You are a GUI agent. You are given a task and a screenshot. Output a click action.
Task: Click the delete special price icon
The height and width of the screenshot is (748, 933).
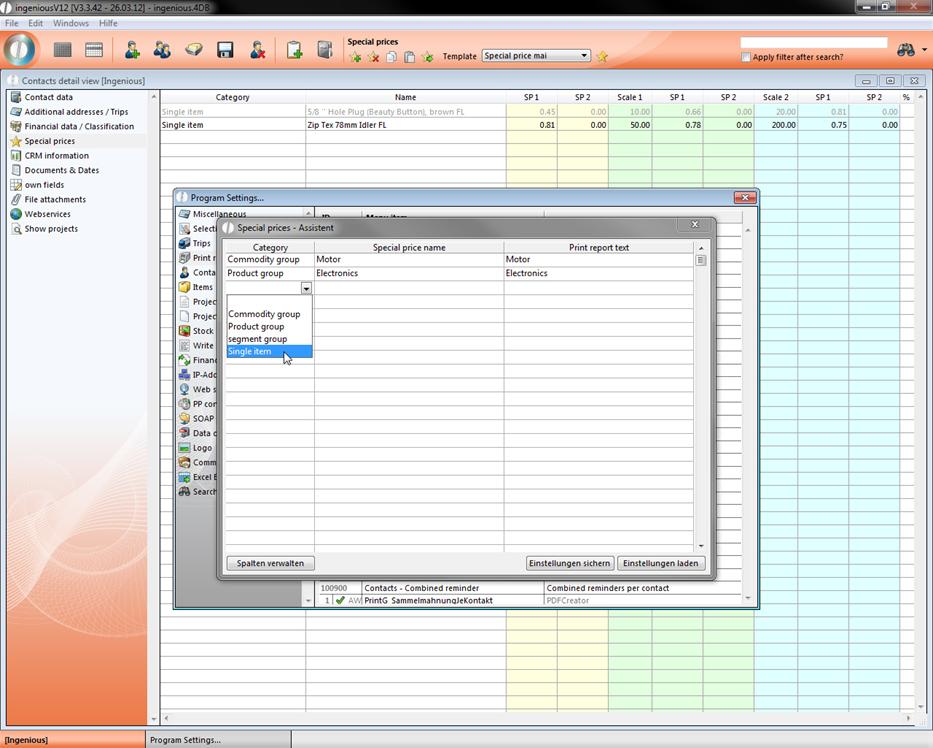click(x=373, y=57)
